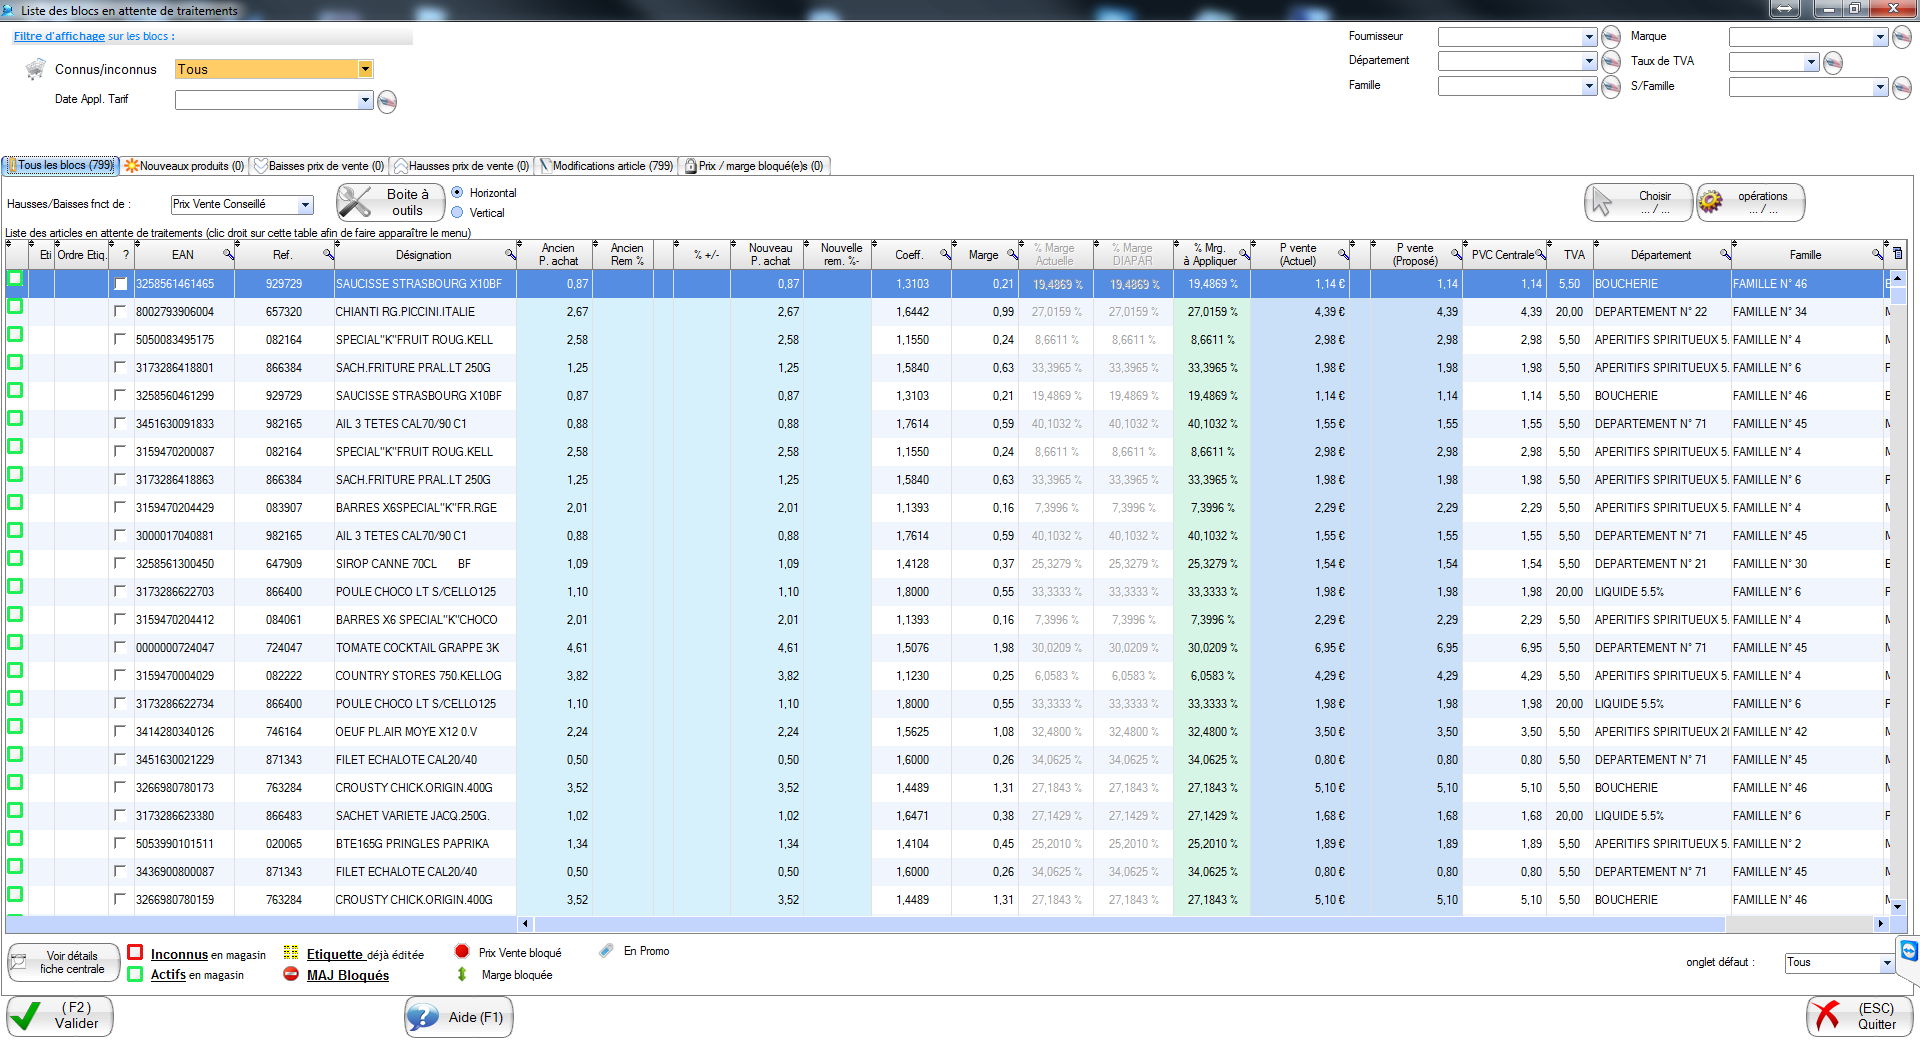Clear the Date Appl. Tarif filter
This screenshot has width=1920, height=1040.
click(x=387, y=101)
